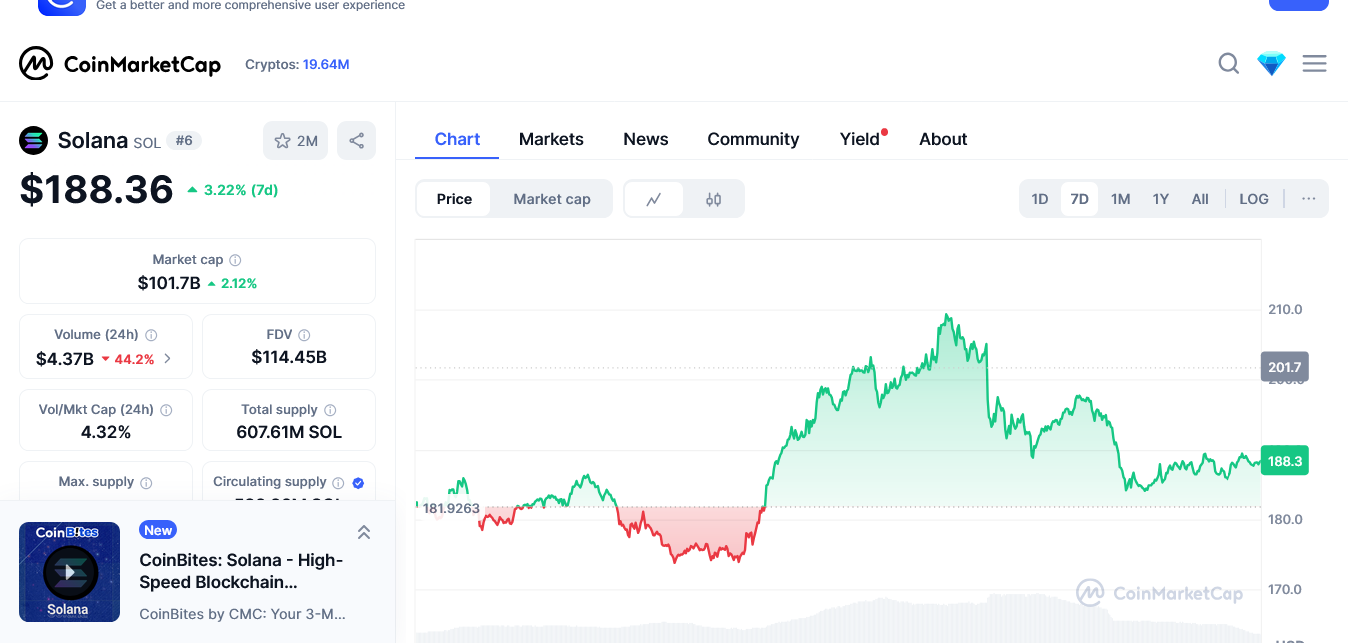1348x643 pixels.
Task: Click the SOL ticker symbol text
Action: 147,143
